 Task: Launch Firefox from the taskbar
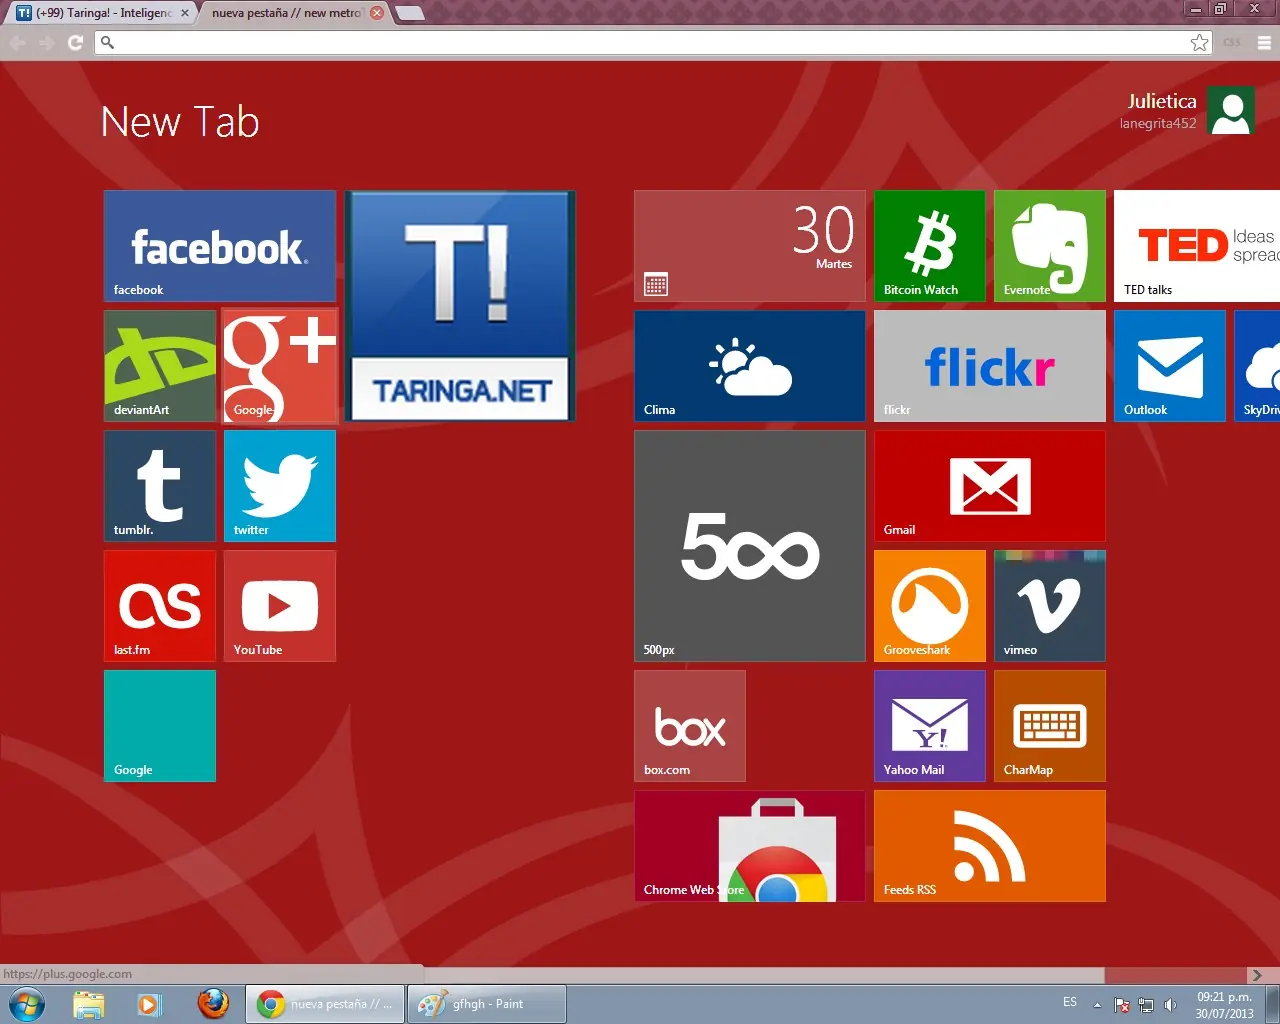tap(213, 1004)
